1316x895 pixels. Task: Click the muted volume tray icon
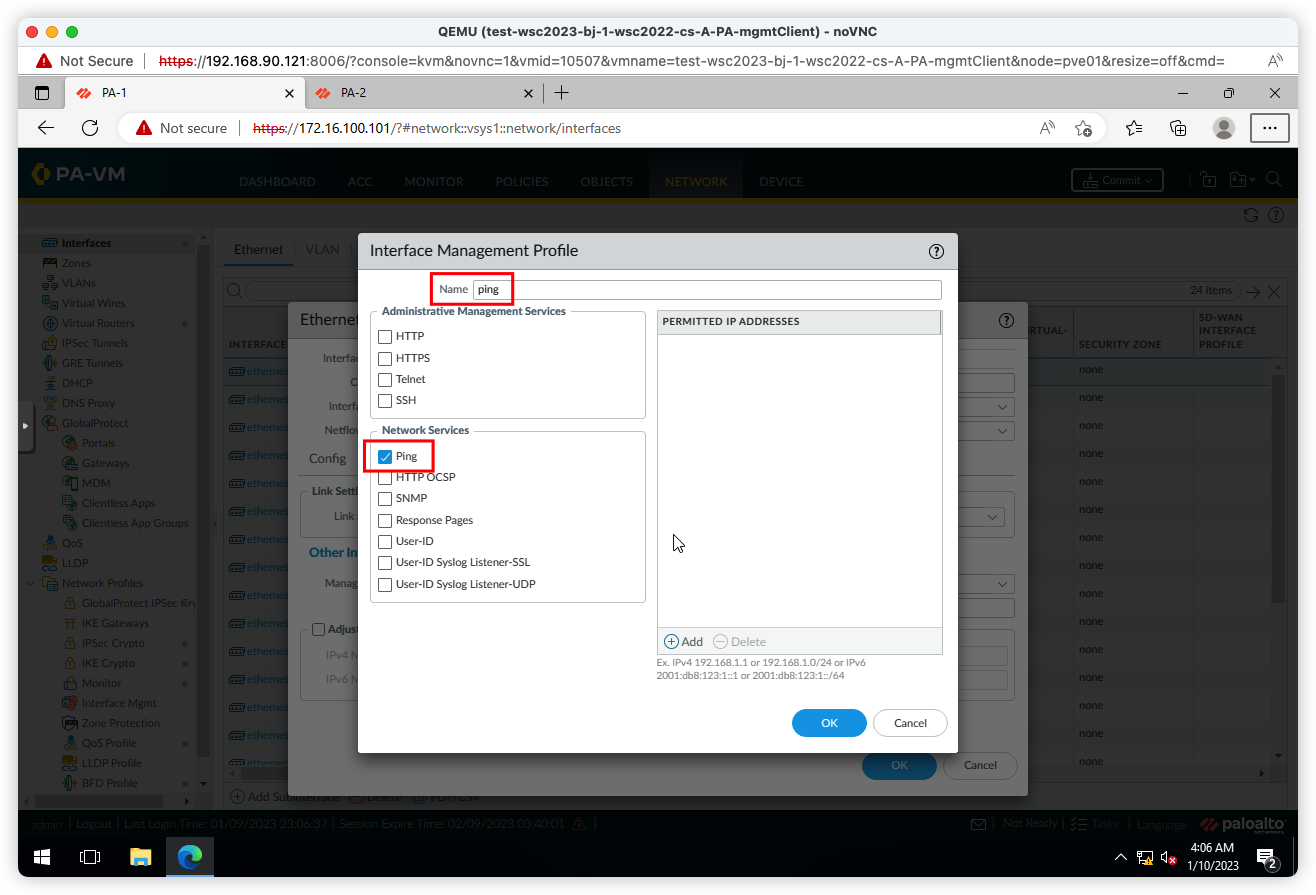pyautogui.click(x=1168, y=857)
